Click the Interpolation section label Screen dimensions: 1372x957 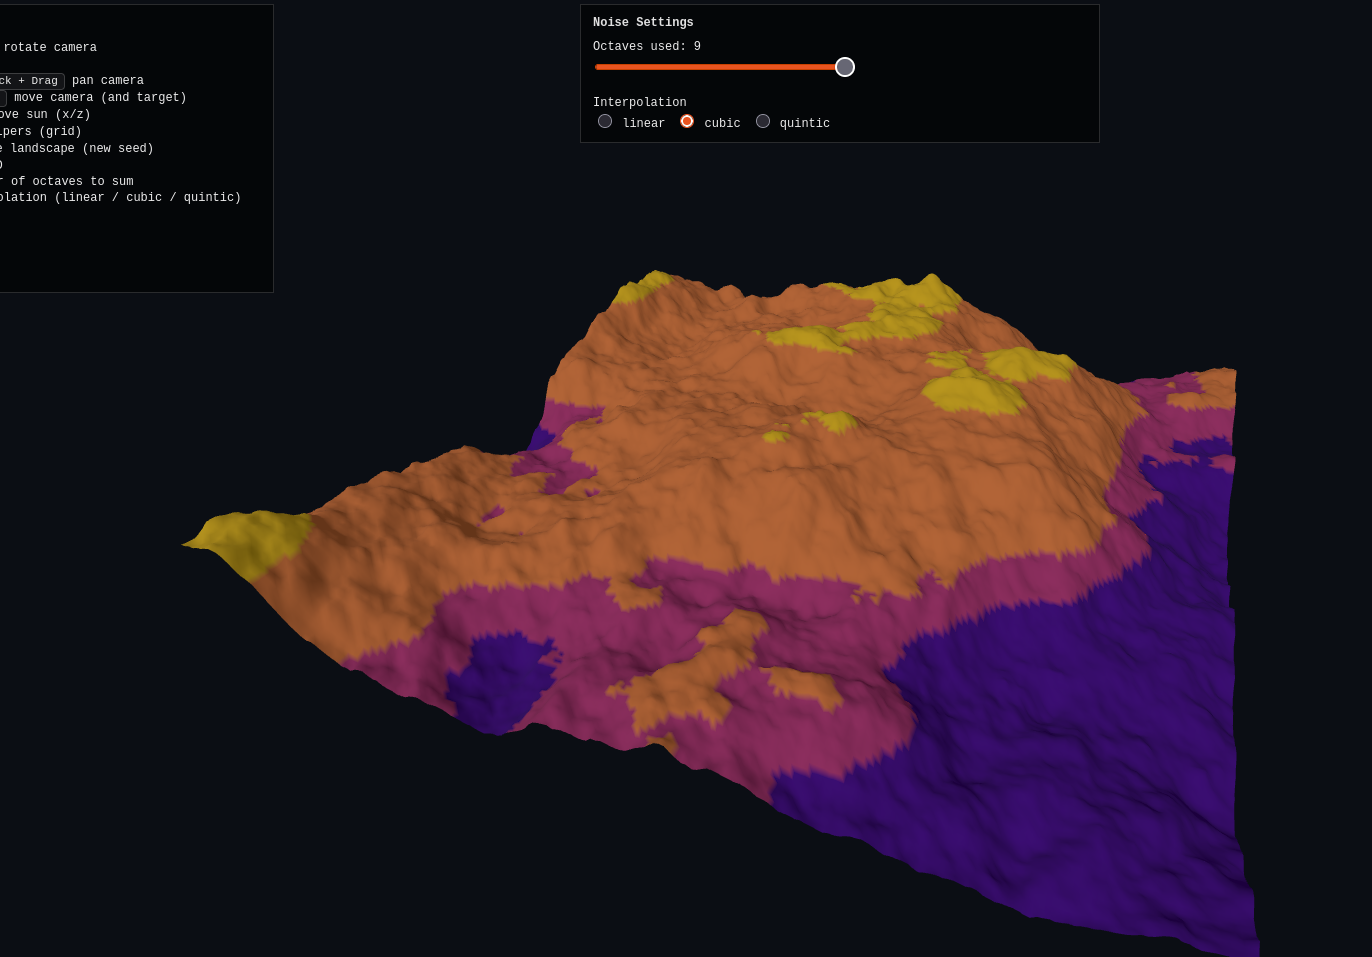[640, 103]
